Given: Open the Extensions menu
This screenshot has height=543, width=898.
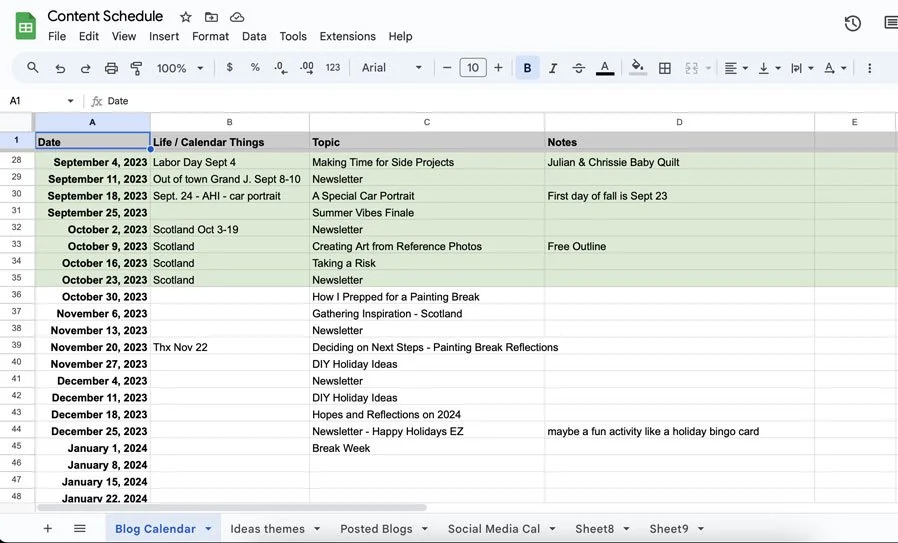Looking at the screenshot, I should tap(348, 36).
